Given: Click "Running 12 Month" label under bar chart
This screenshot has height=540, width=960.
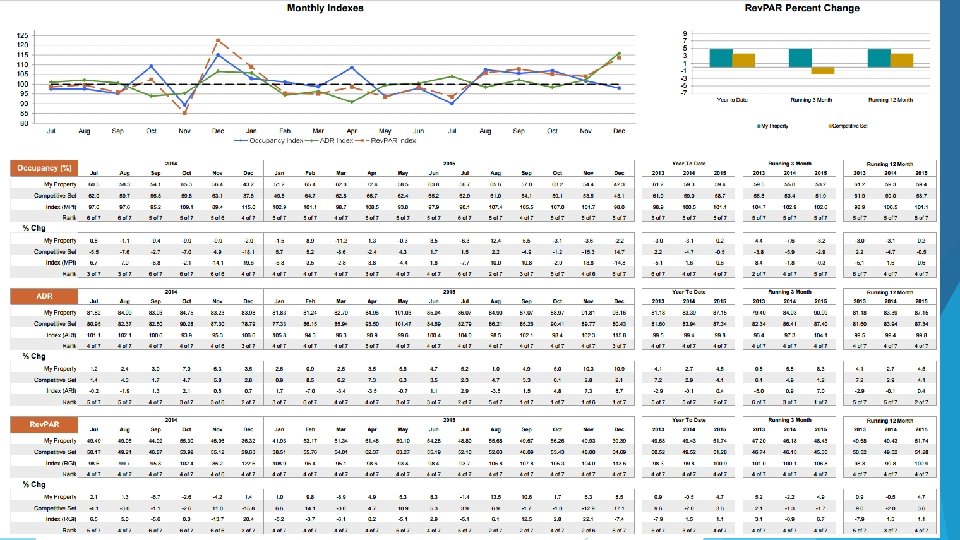Looking at the screenshot, I should point(890,100).
